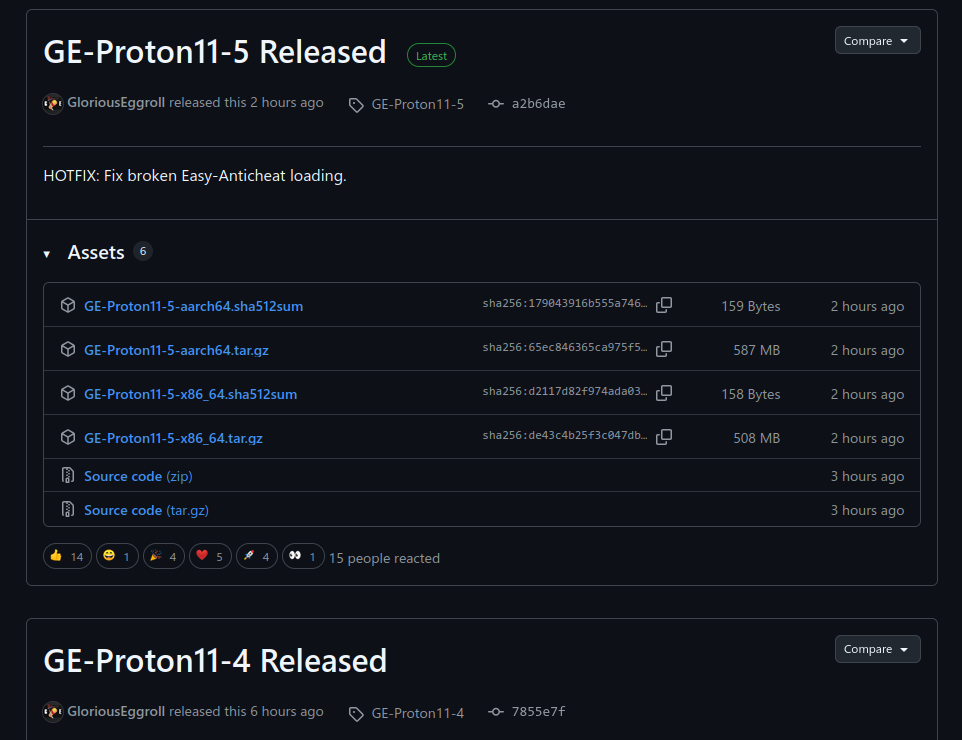Collapse the Assets section triangle
962x740 pixels.
[47, 253]
